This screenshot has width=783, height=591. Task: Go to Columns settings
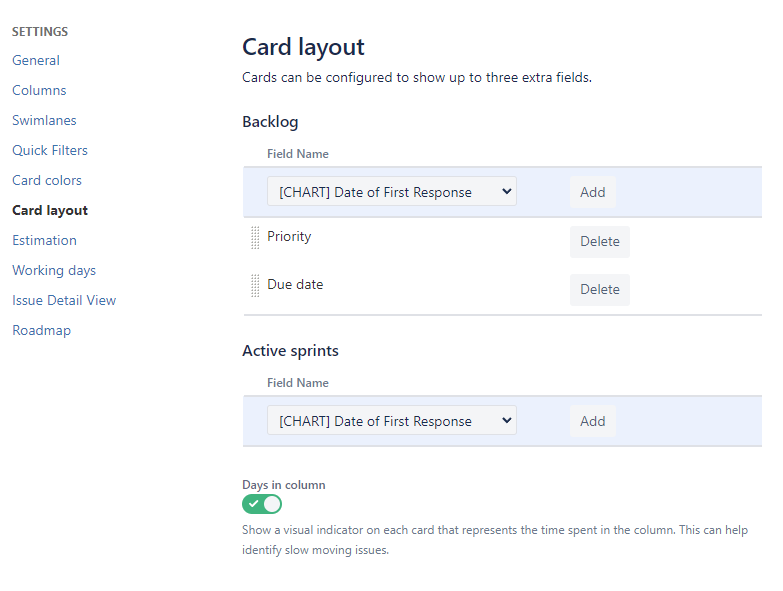(39, 90)
